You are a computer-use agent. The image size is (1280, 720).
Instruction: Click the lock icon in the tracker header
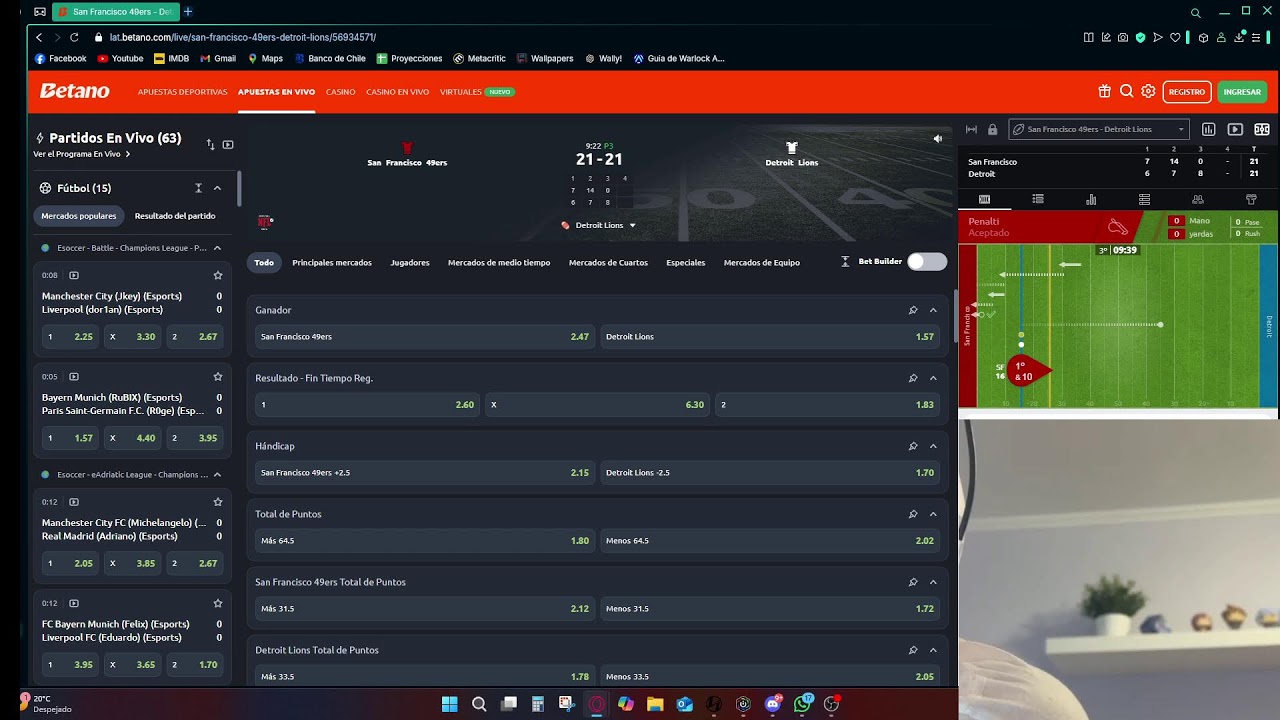[992, 129]
